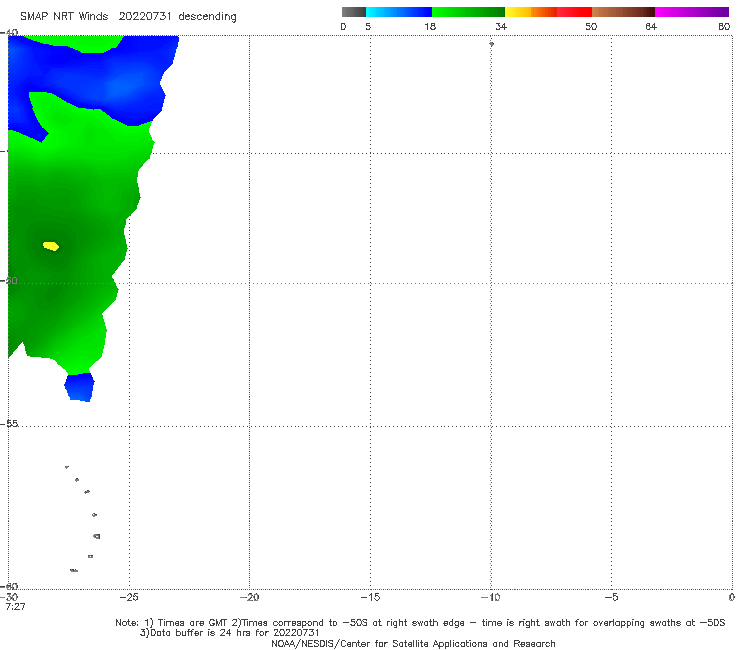Screen dimensions: 740x650
Task: Click the 'Note: 1) Times are GMT' text line
Action: click(420, 623)
